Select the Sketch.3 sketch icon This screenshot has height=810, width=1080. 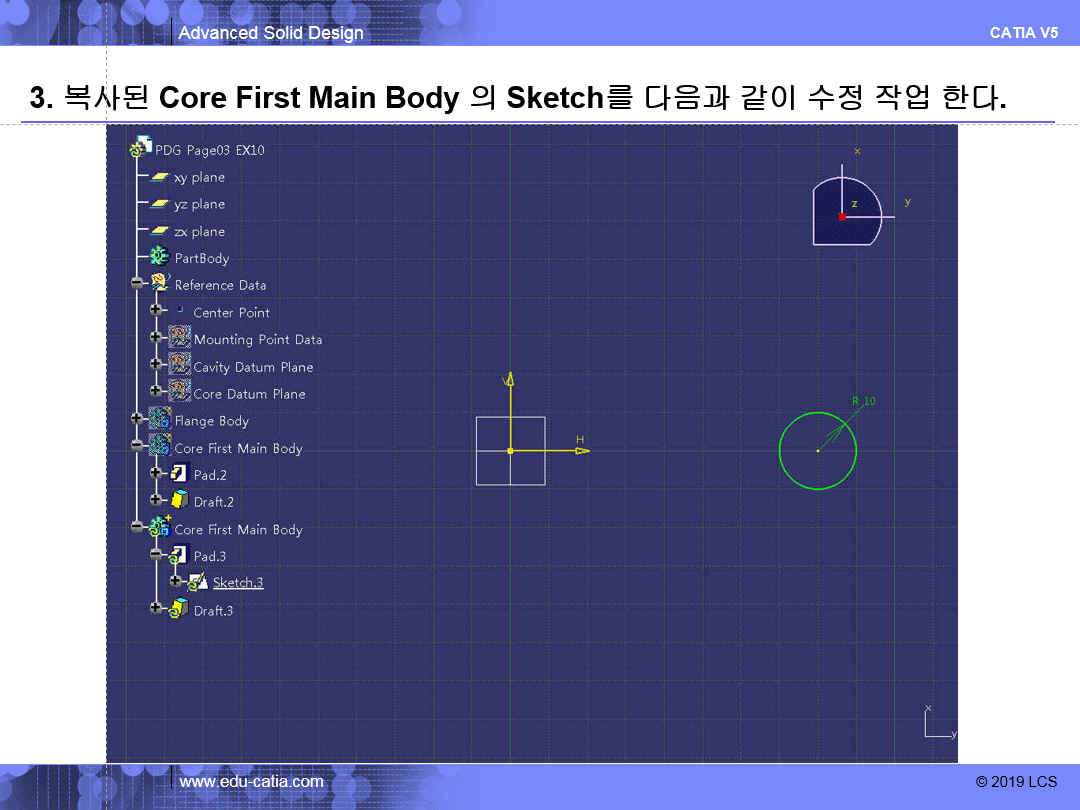pyautogui.click(x=198, y=583)
